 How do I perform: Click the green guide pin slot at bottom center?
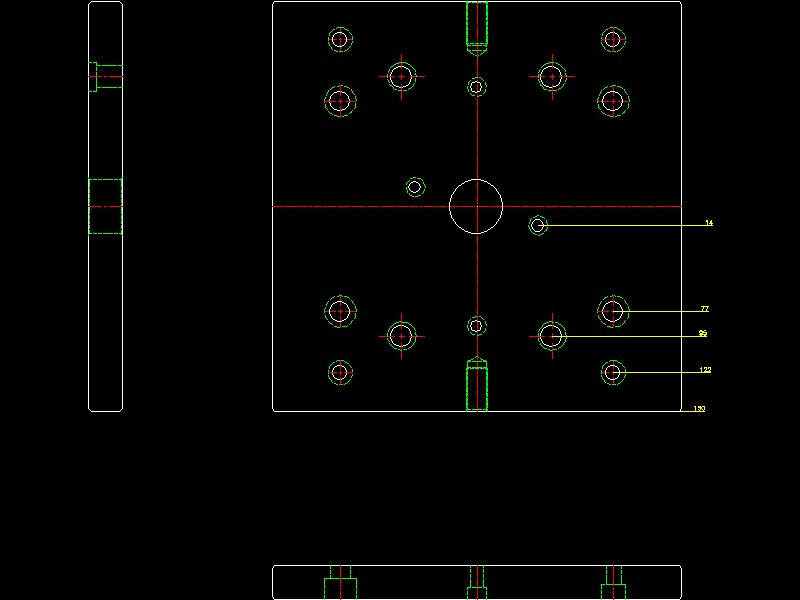pyautogui.click(x=476, y=385)
